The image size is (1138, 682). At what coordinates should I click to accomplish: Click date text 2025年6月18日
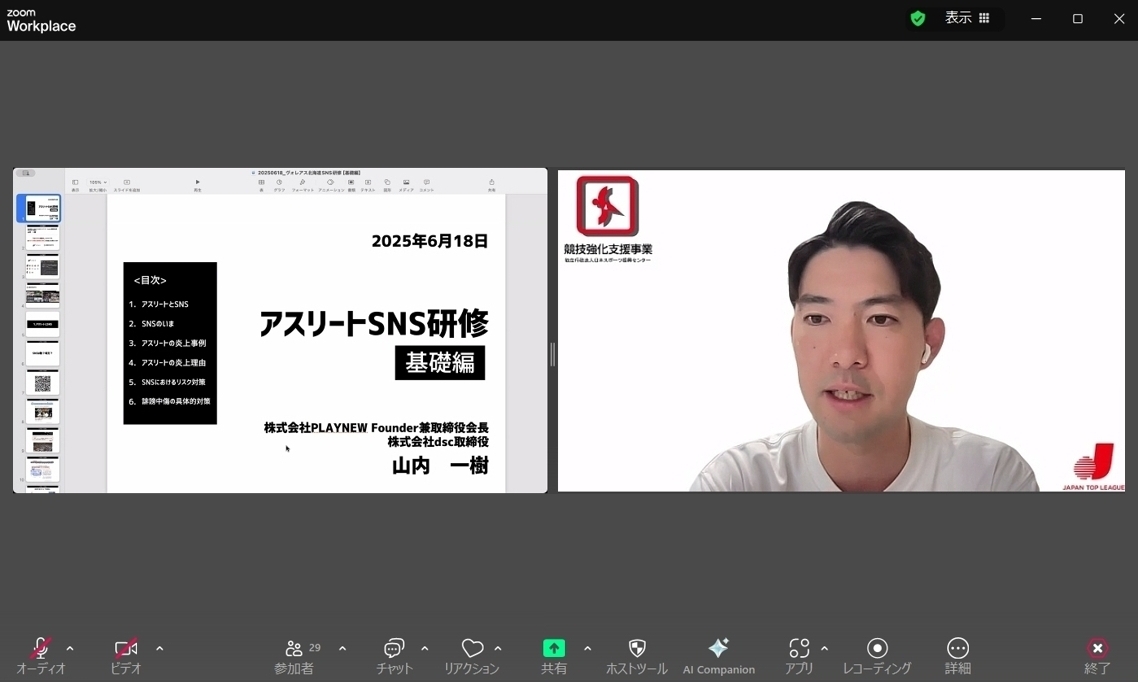[430, 241]
